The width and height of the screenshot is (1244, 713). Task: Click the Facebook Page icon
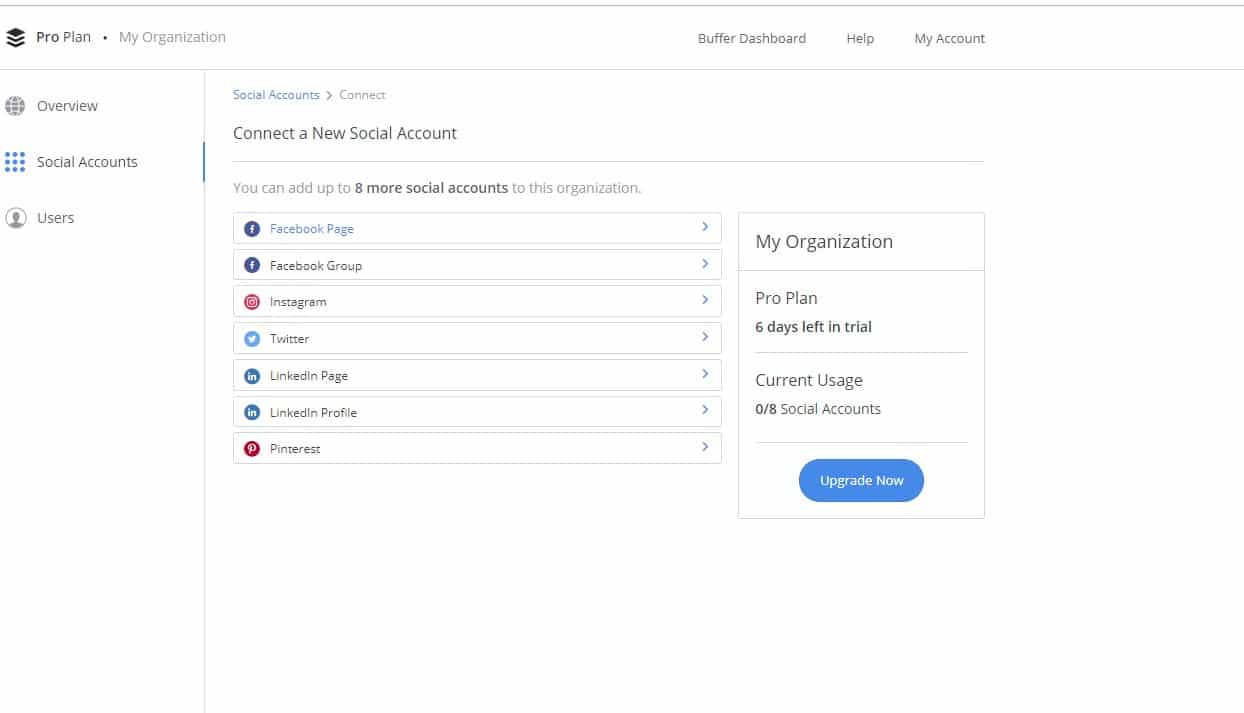tap(252, 229)
